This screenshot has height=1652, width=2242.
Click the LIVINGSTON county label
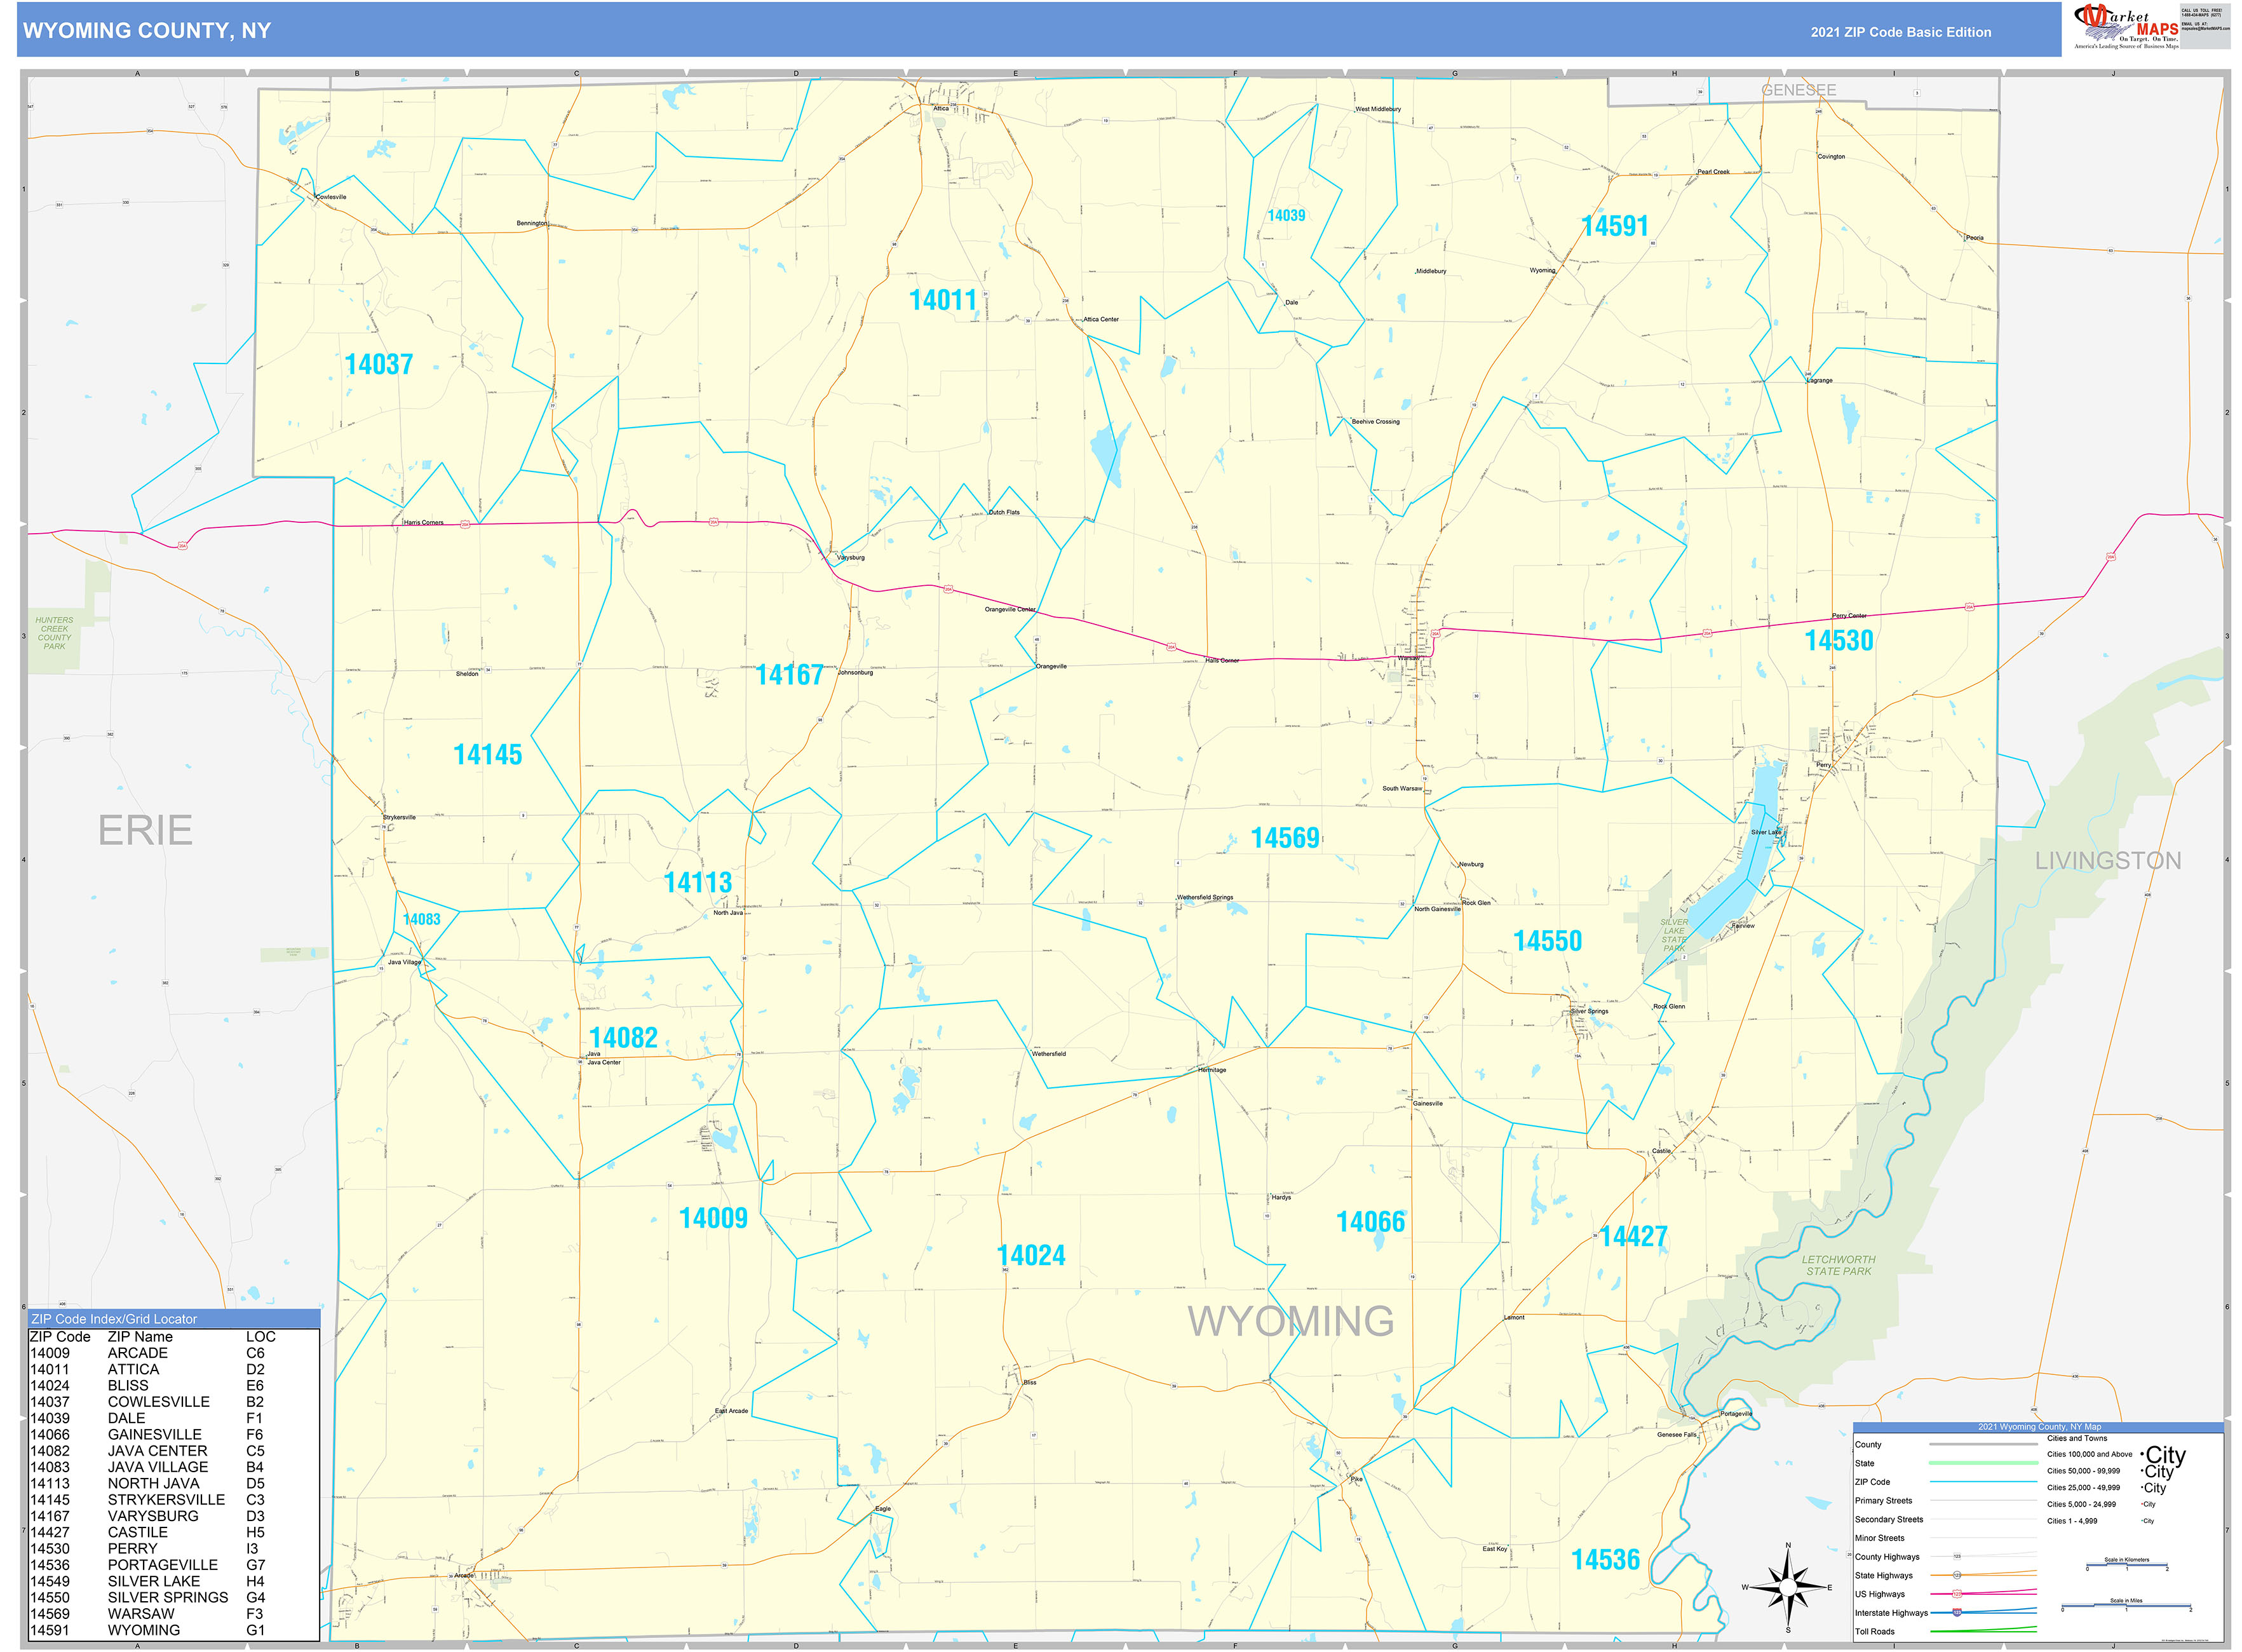(2108, 860)
